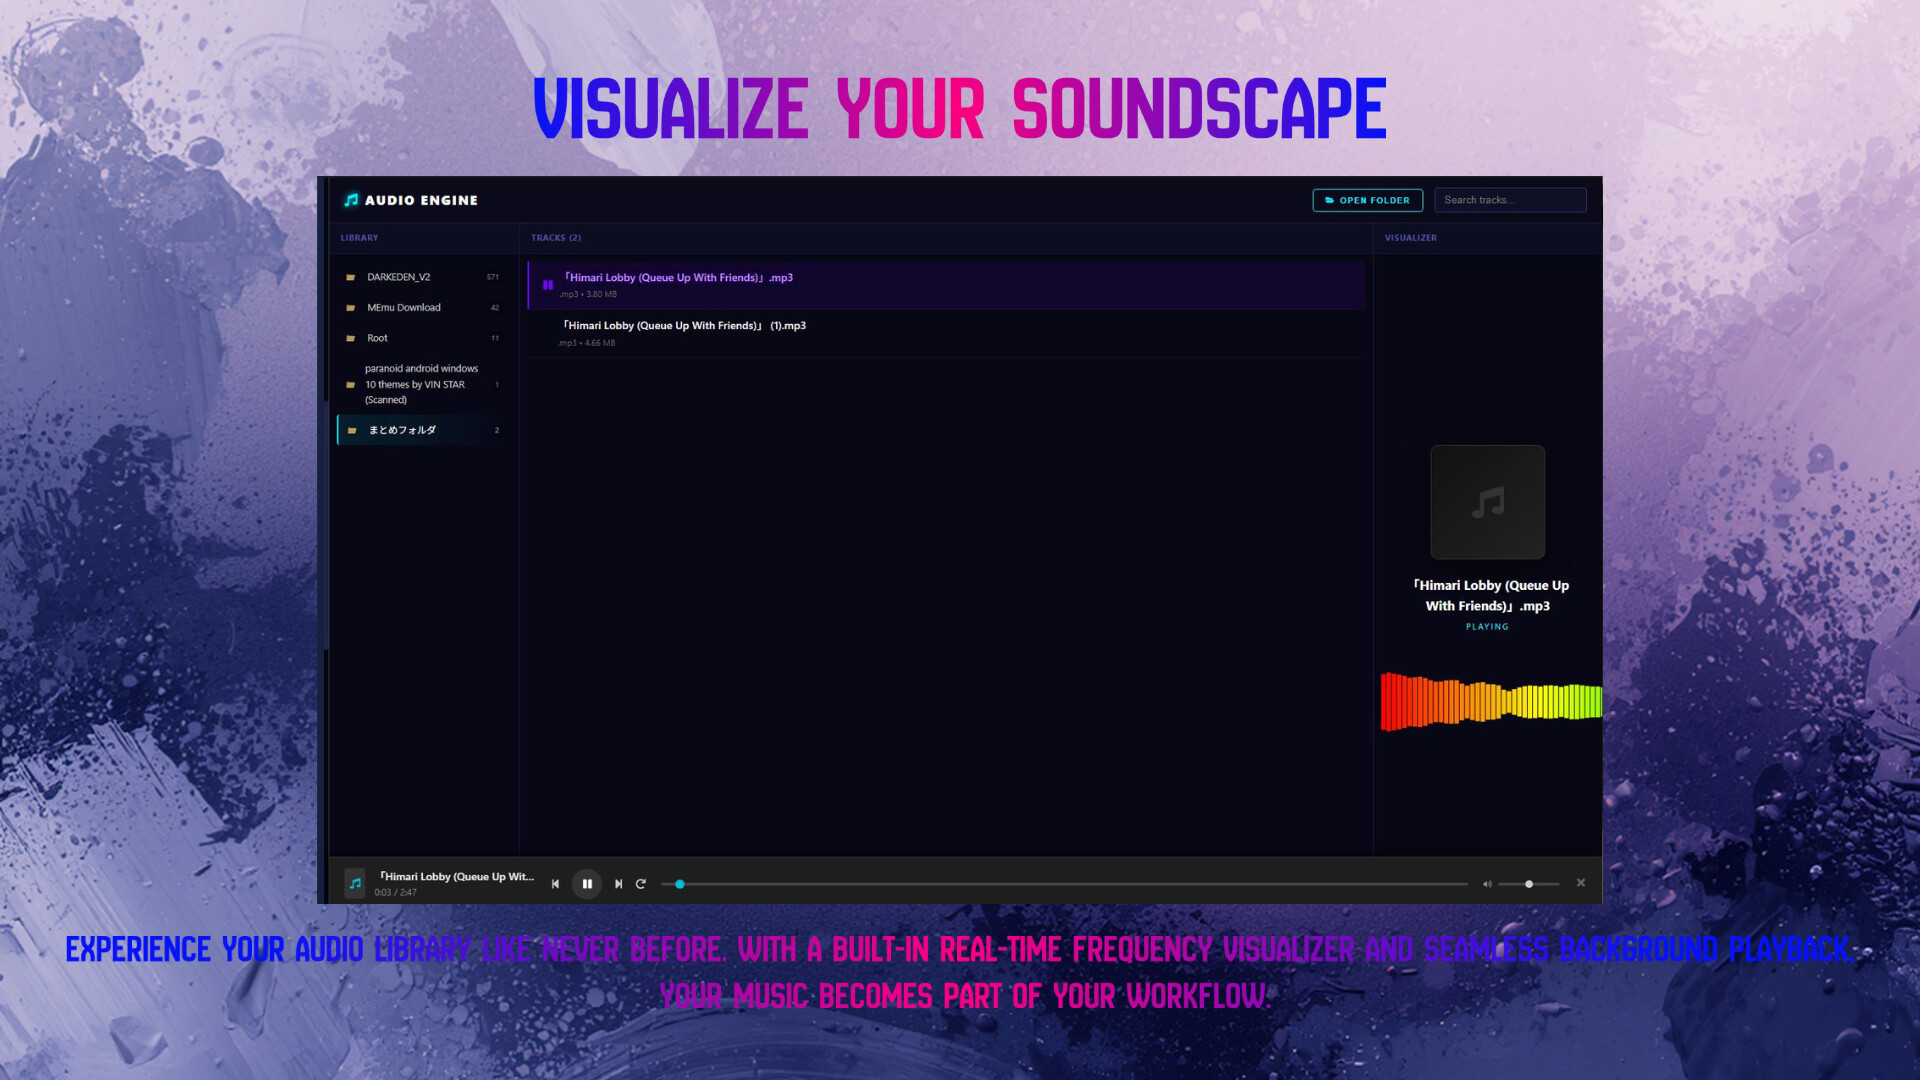Image resolution: width=1920 pixels, height=1080 pixels.
Task: Skip to the next track
Action: coord(618,884)
